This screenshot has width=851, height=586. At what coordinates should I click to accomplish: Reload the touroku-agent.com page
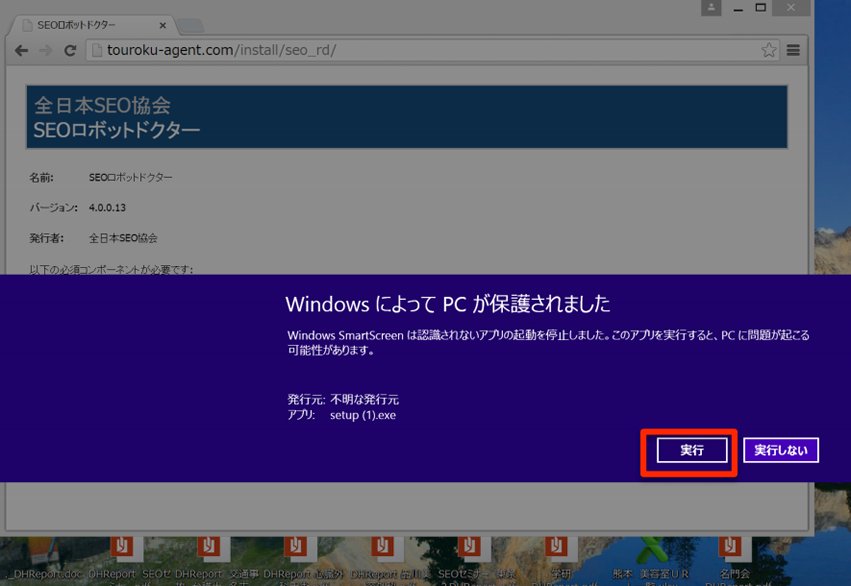pyautogui.click(x=70, y=50)
